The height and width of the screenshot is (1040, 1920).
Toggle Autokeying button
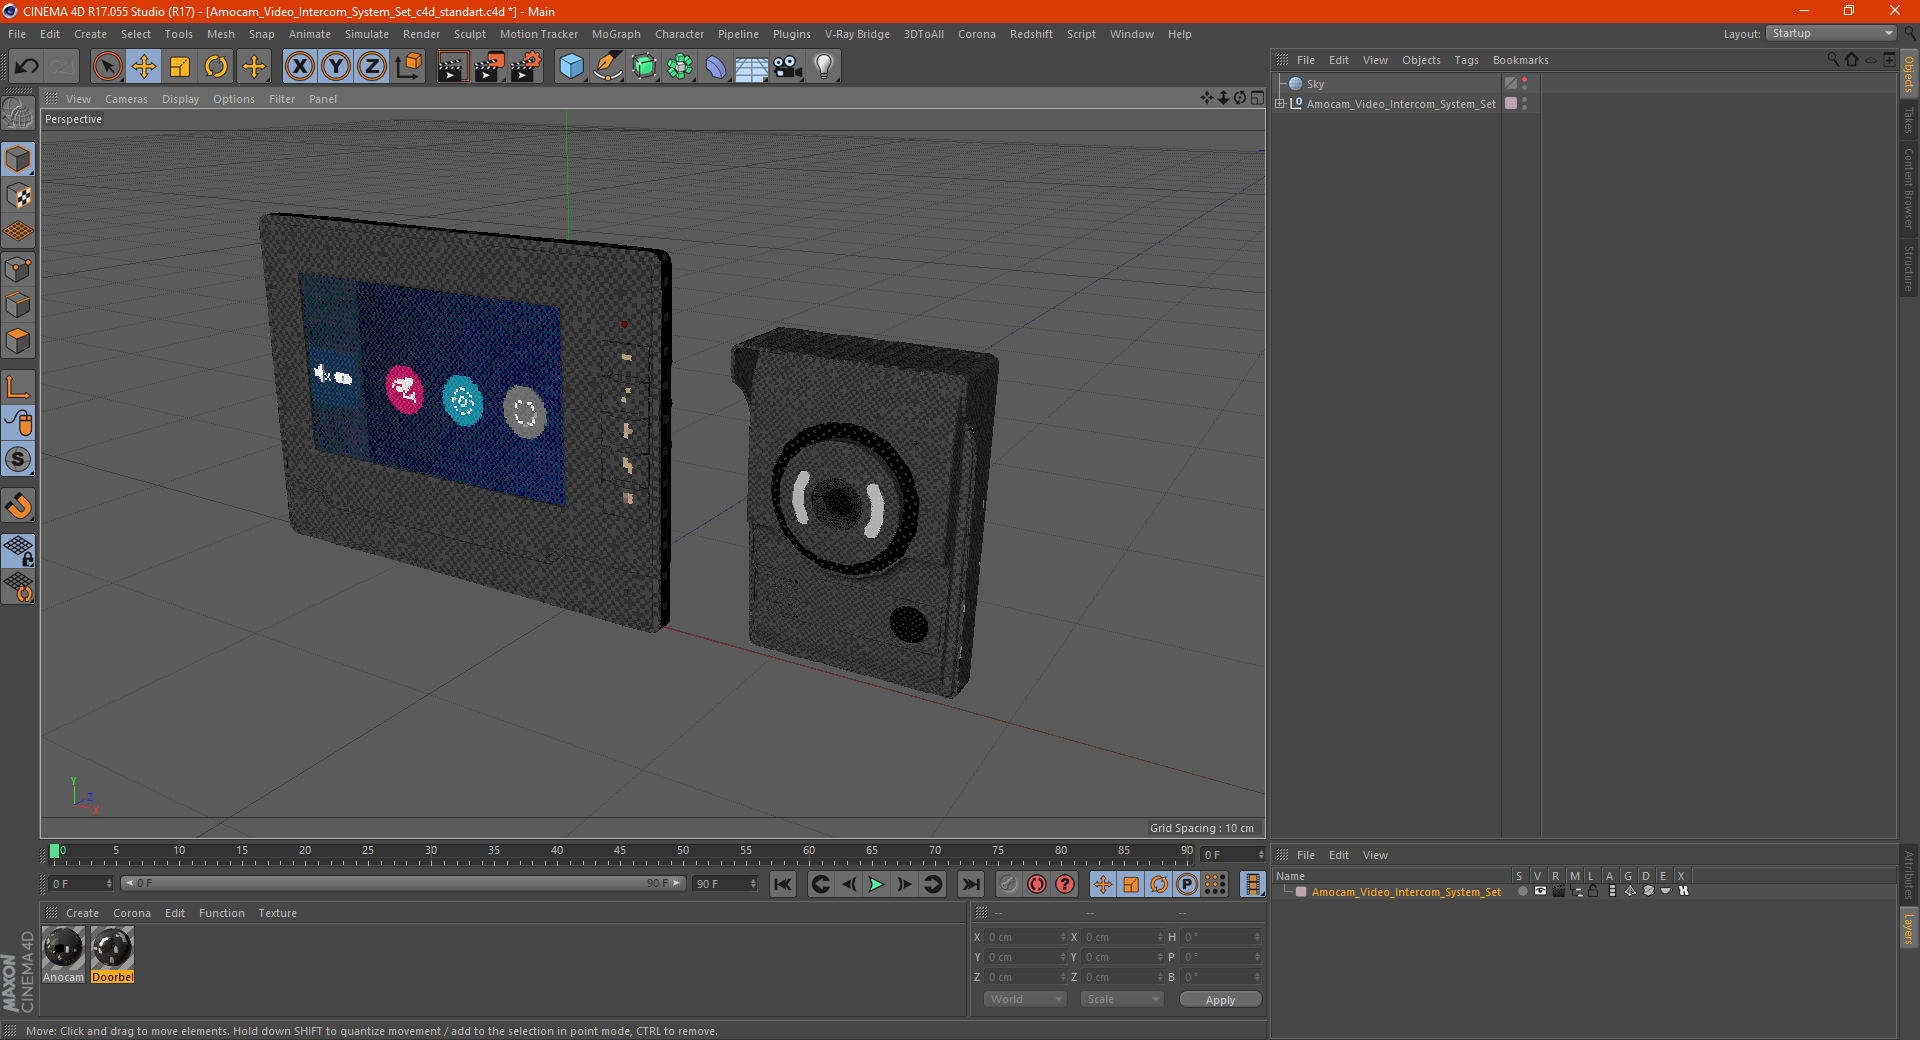pos(1037,884)
